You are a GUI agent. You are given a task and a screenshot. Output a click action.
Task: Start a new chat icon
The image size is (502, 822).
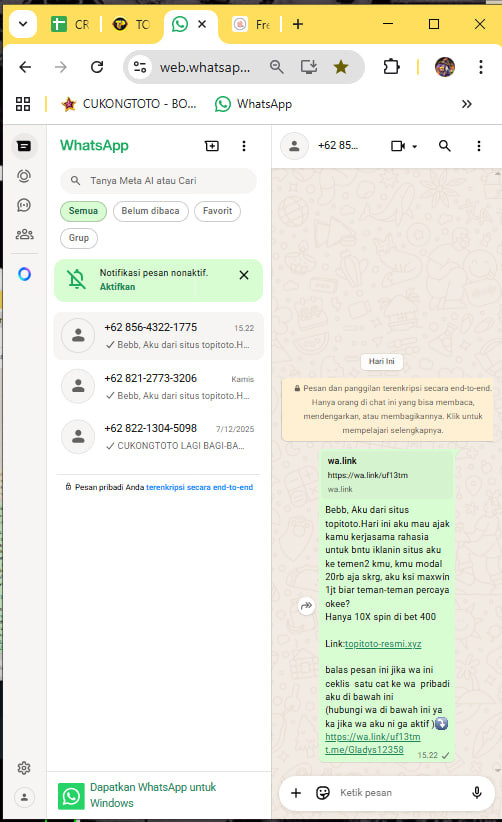tap(212, 146)
